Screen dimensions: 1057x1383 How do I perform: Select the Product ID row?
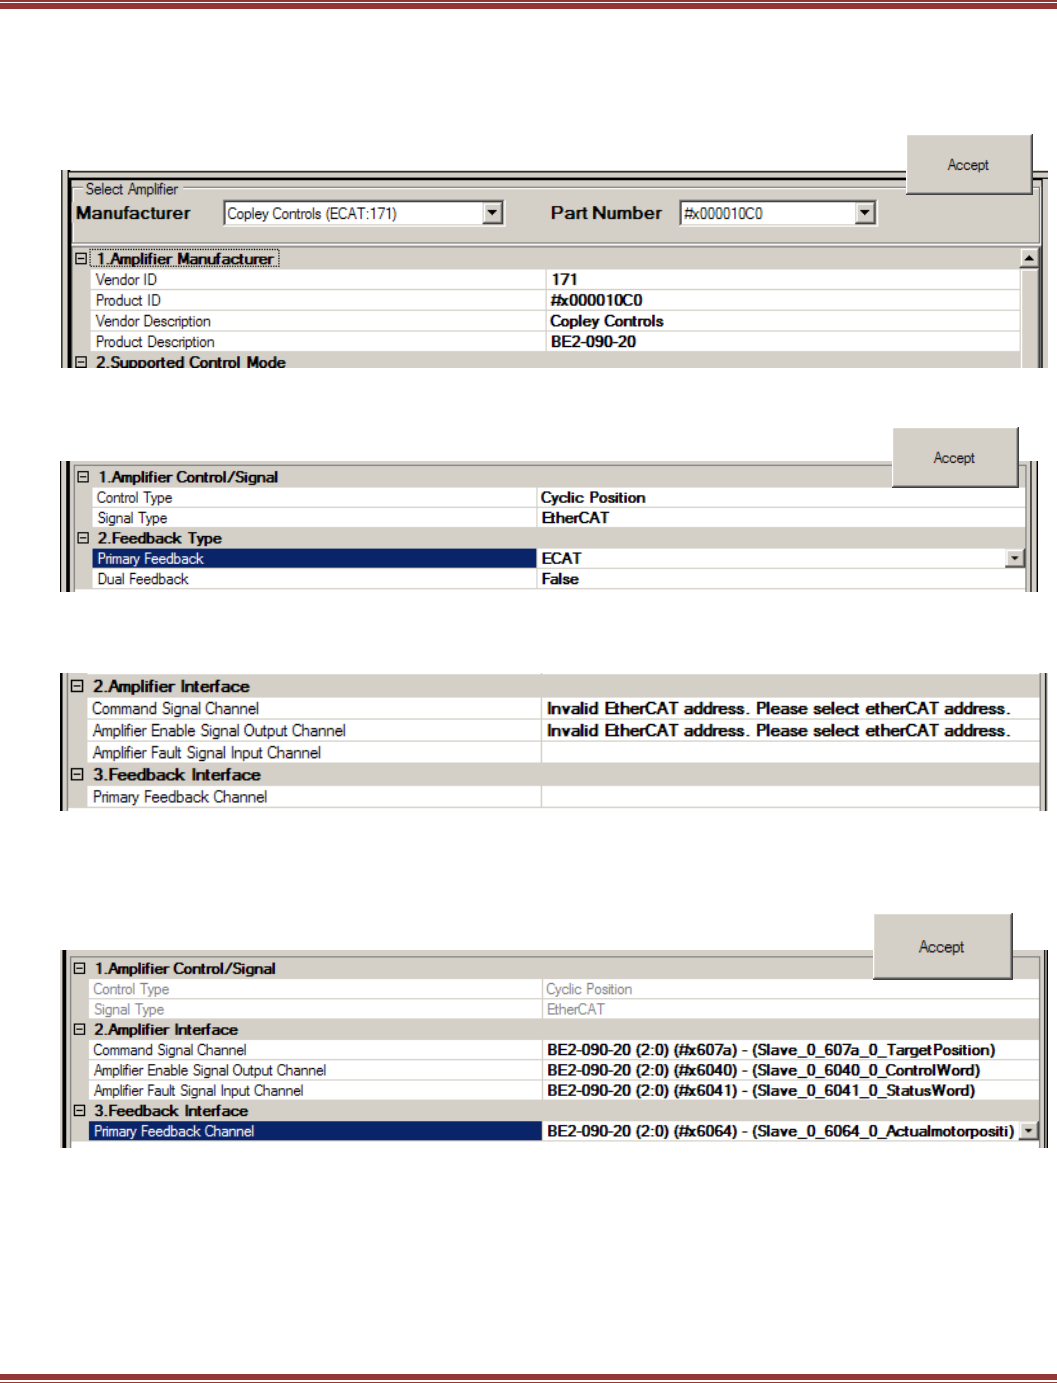click(554, 300)
